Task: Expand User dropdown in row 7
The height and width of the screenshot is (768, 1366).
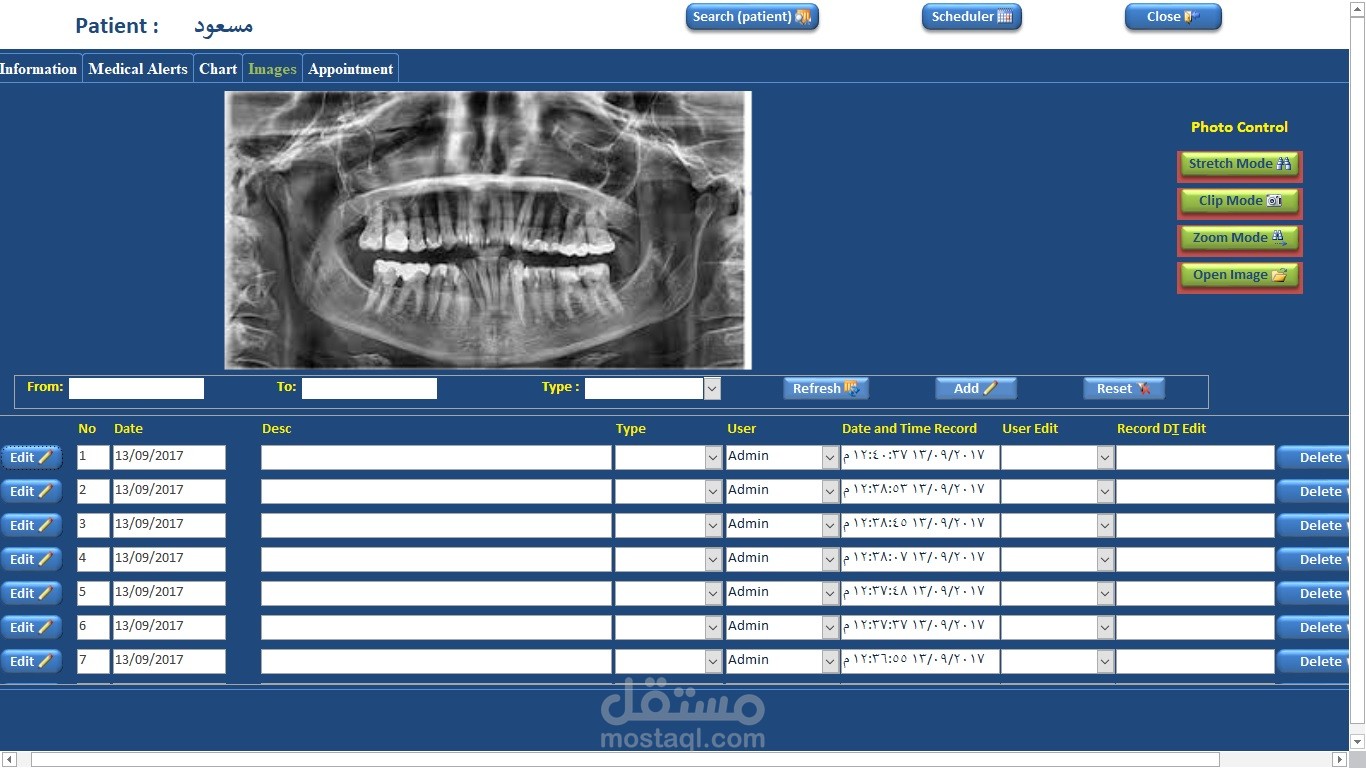Action: pos(830,661)
